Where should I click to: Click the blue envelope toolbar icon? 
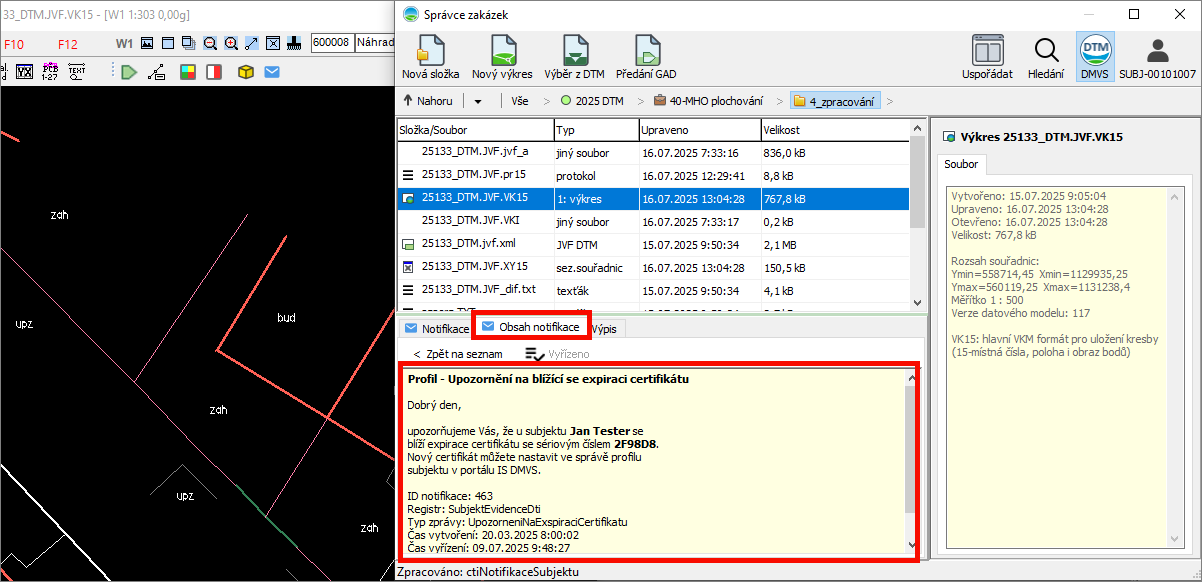point(271,72)
